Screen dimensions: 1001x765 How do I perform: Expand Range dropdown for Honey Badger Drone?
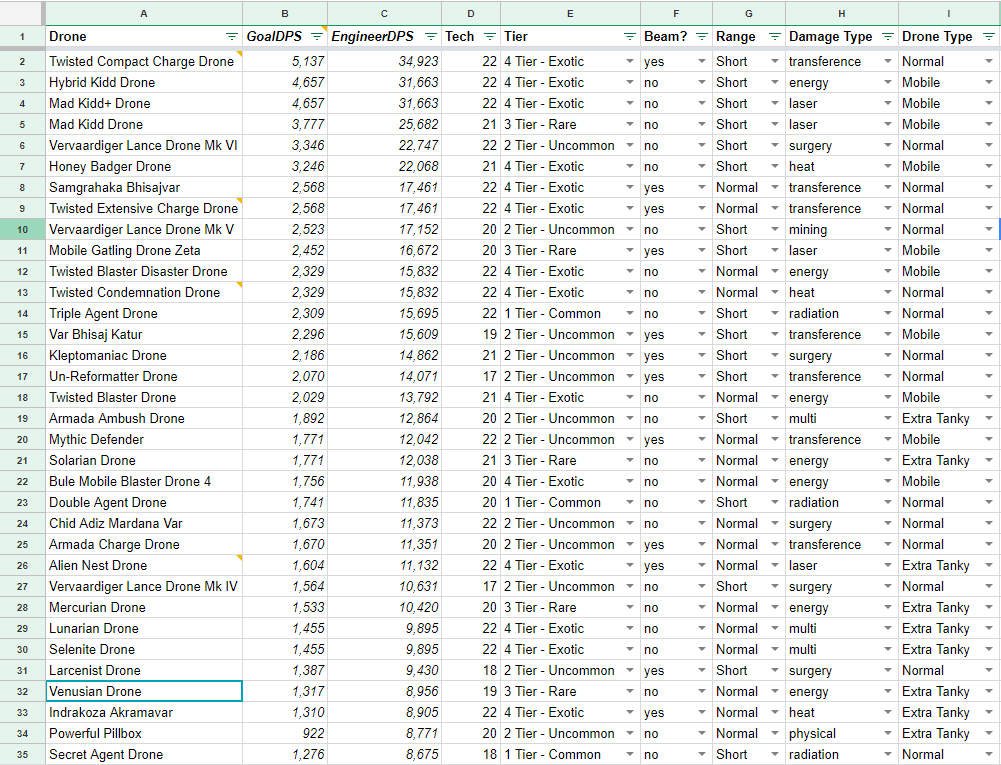tap(774, 167)
